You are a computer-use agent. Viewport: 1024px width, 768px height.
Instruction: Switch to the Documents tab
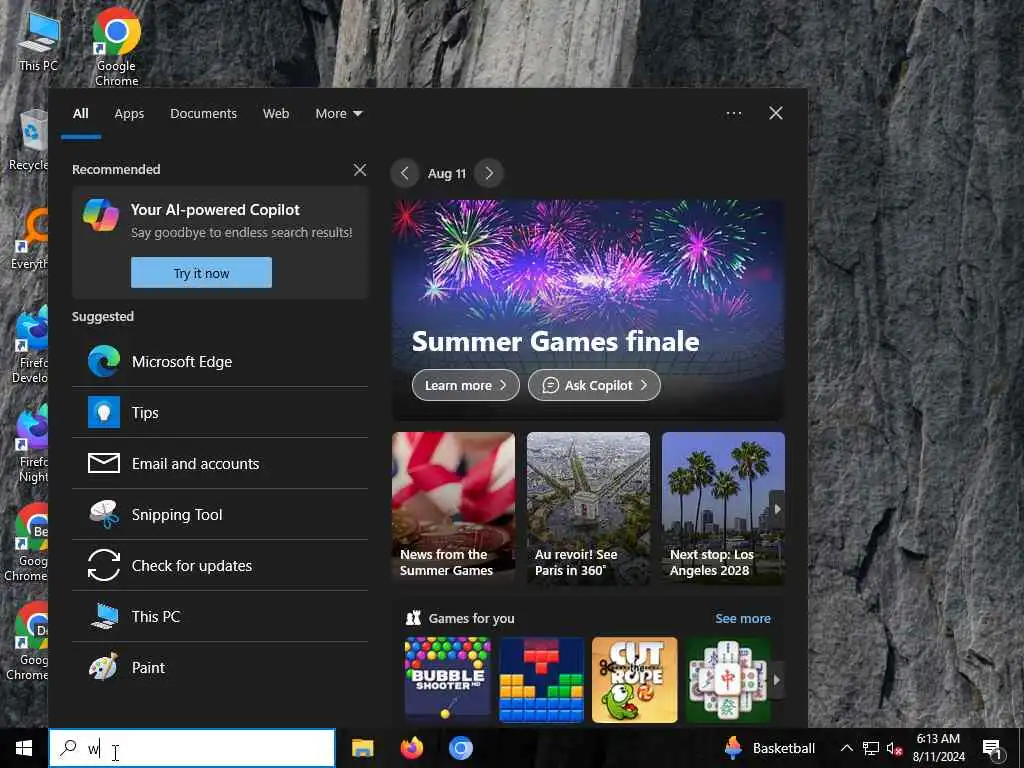(204, 114)
